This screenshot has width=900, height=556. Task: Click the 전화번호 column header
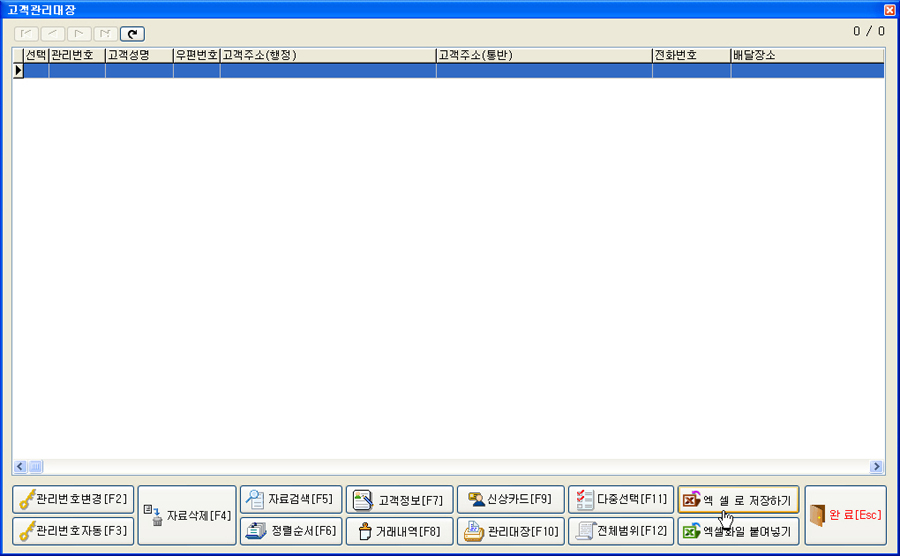tap(690, 55)
